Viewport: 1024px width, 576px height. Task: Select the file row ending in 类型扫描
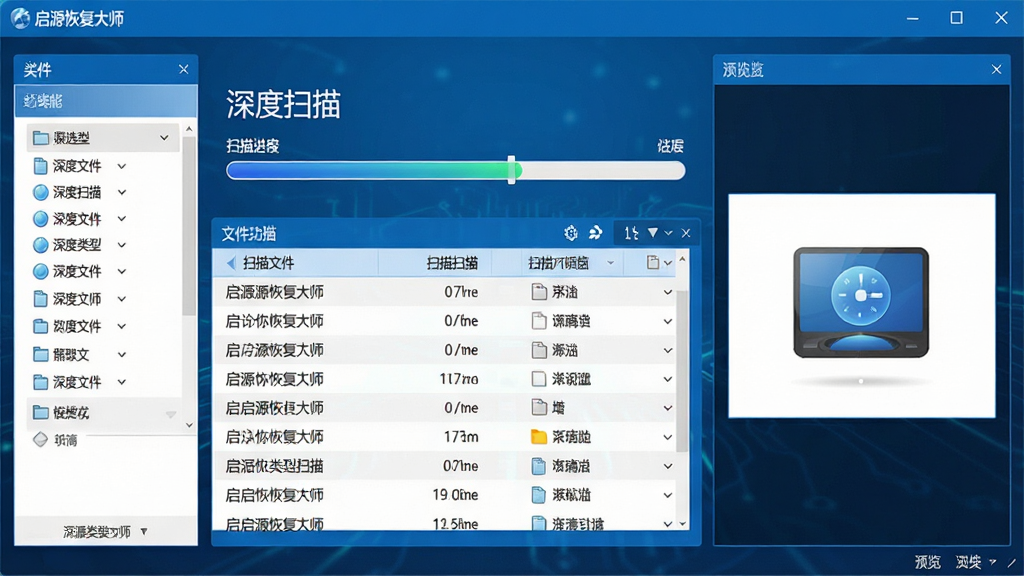point(443,466)
